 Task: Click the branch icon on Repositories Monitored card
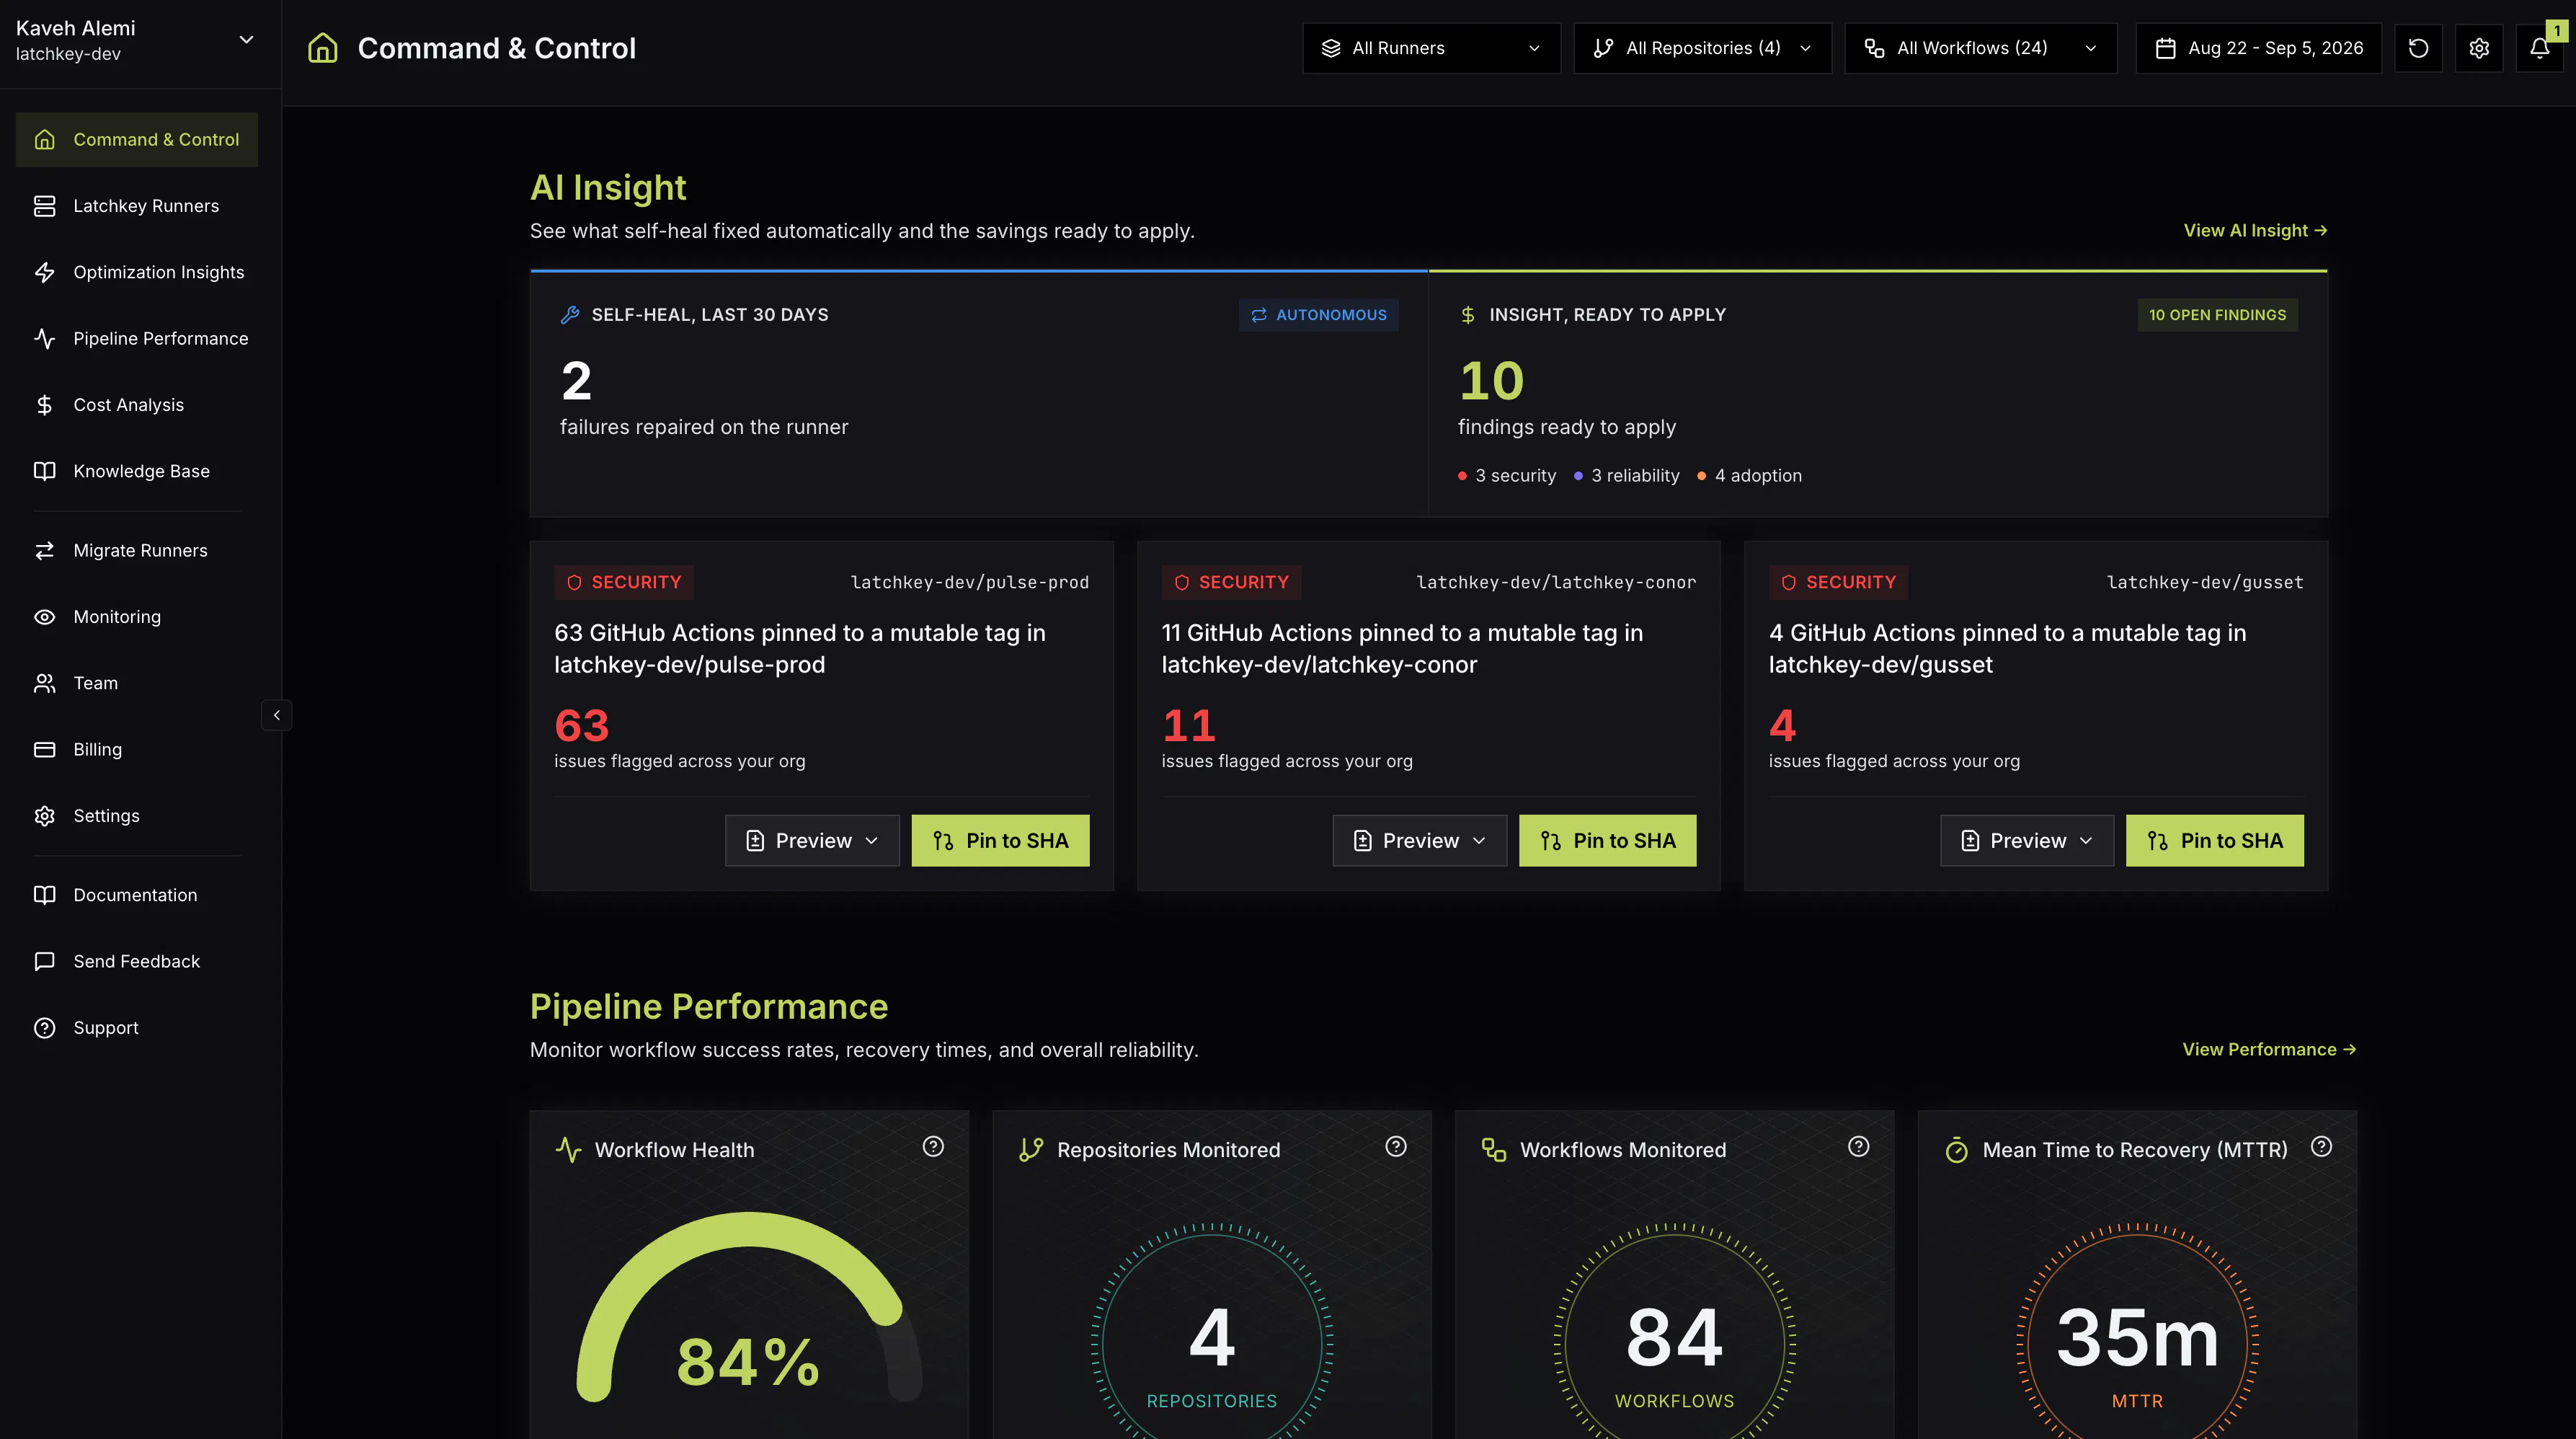pyautogui.click(x=1031, y=1150)
